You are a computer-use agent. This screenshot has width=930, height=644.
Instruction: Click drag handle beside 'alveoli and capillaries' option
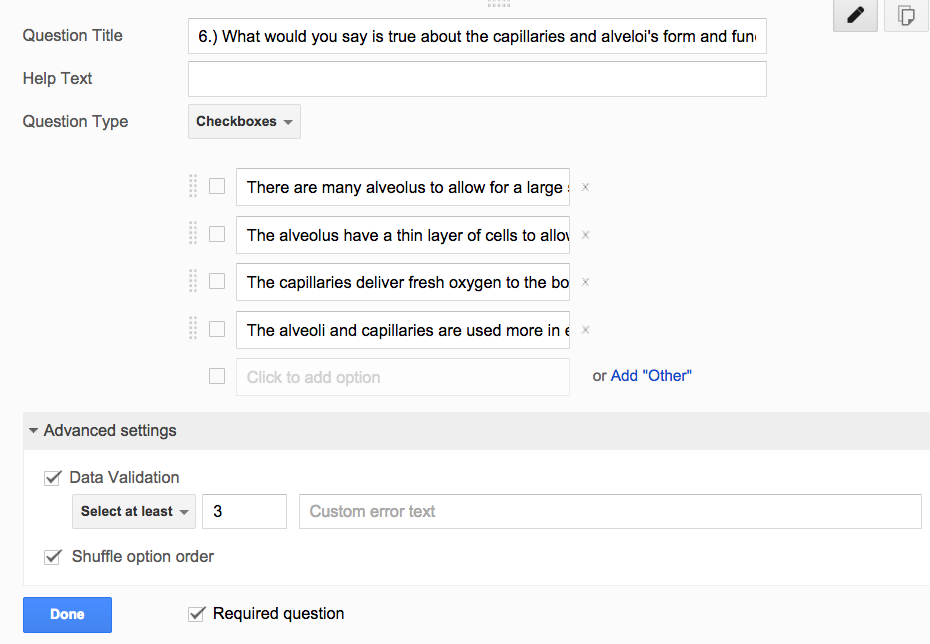point(193,328)
